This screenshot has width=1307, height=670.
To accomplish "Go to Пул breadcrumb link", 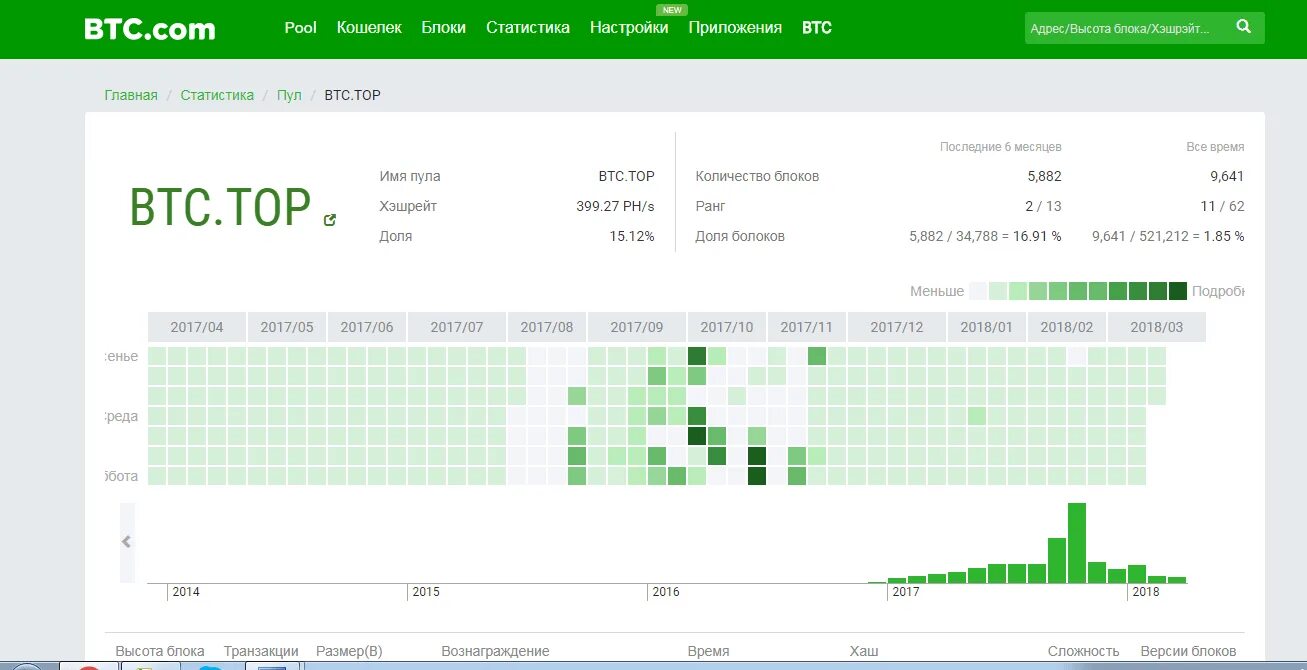I will coord(289,95).
